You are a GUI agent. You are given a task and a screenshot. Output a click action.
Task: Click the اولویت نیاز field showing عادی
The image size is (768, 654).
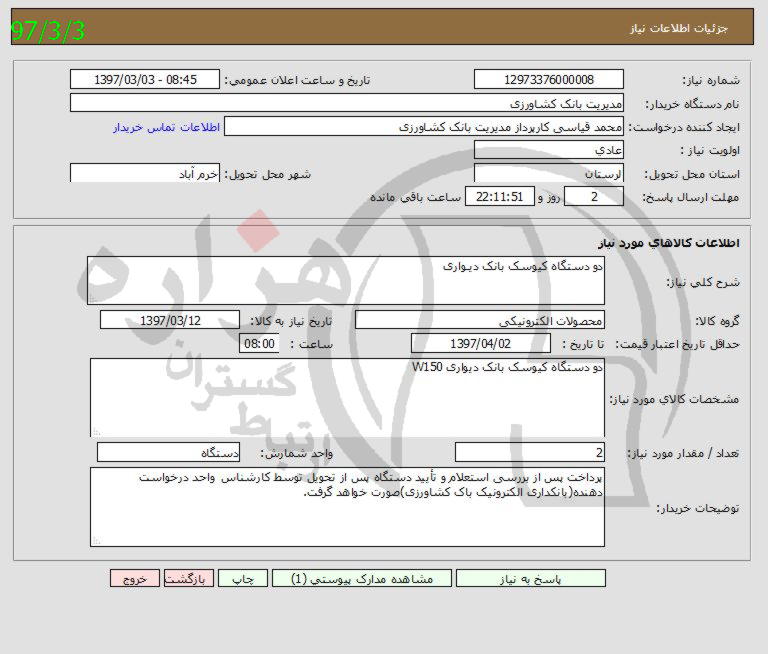coord(548,151)
